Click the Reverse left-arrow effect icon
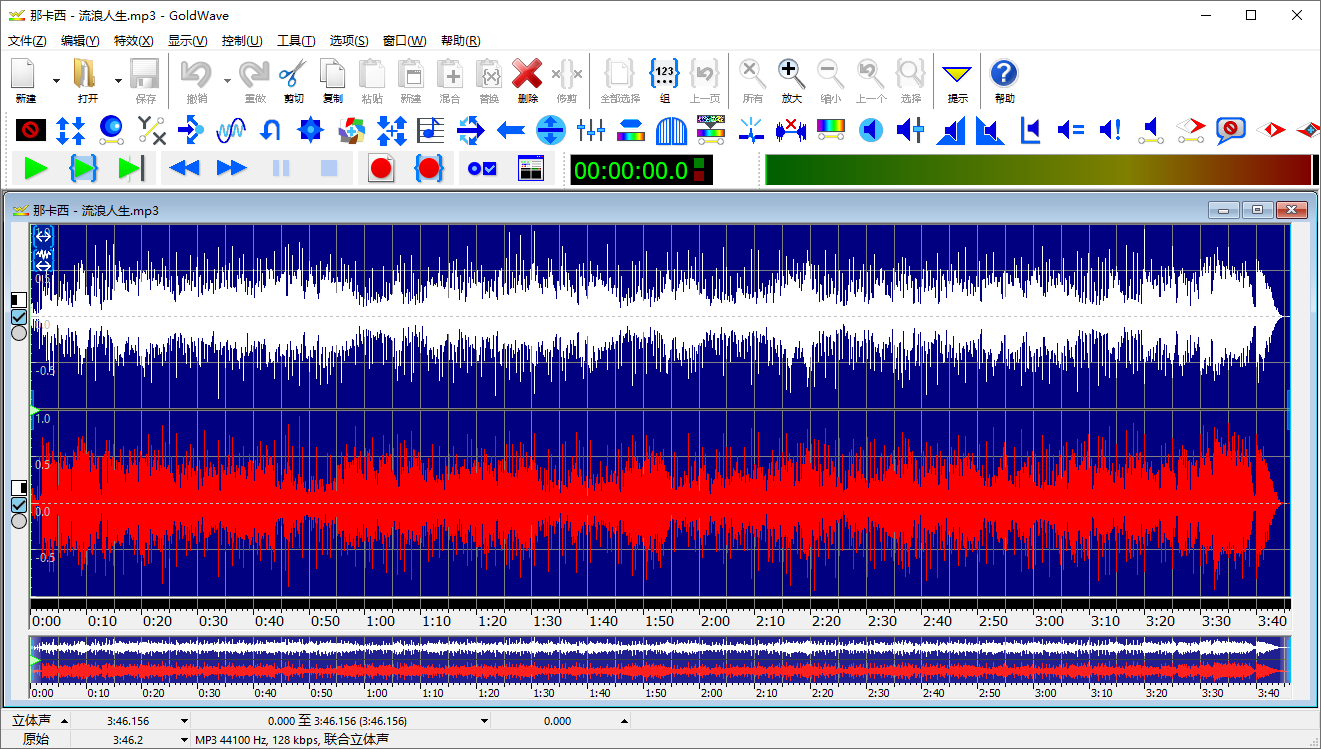 click(x=511, y=130)
